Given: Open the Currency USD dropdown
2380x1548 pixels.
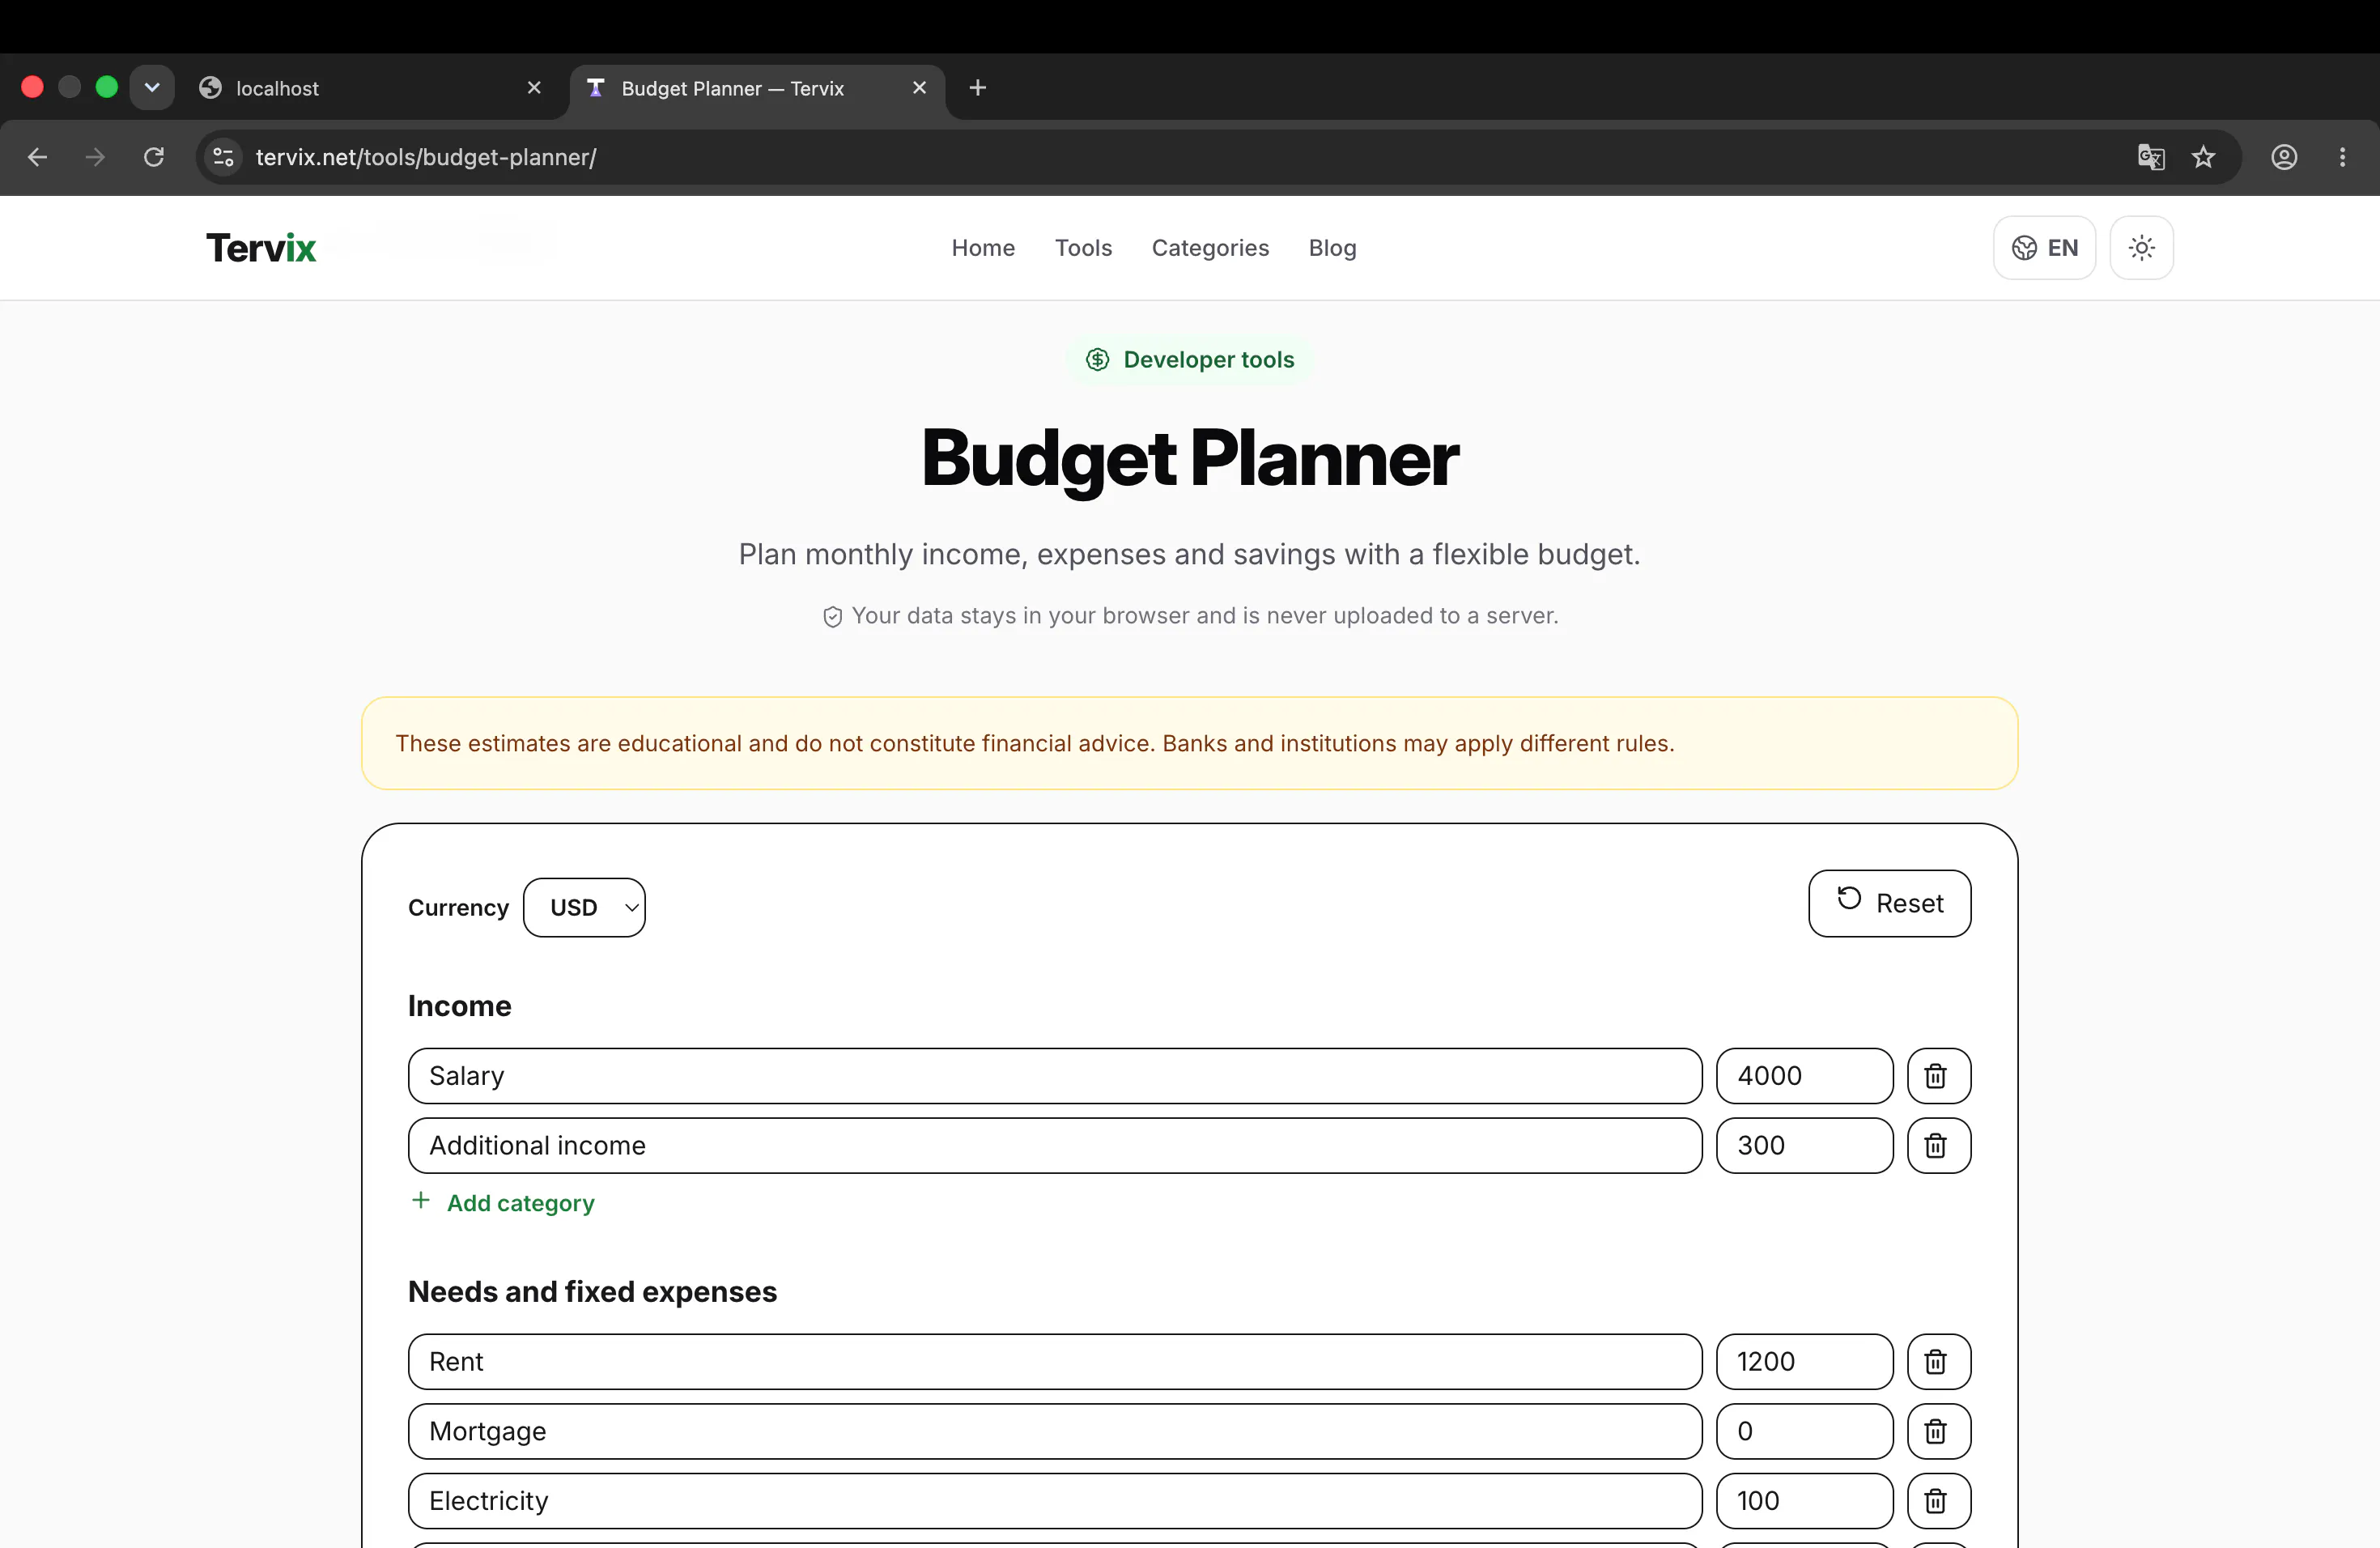Looking at the screenshot, I should 584,907.
